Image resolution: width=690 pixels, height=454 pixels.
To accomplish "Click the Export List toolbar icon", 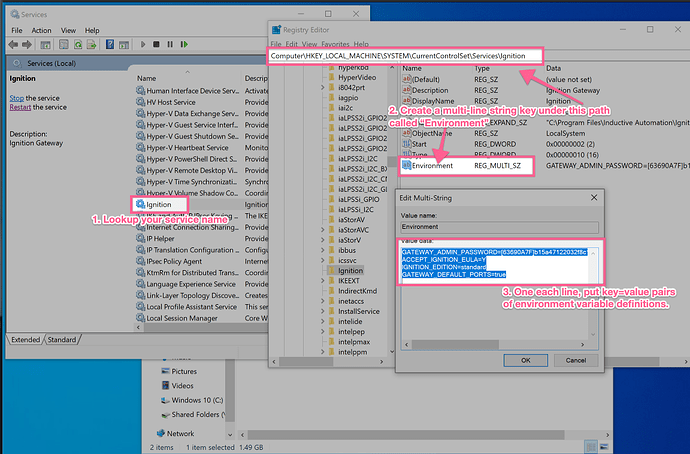I will click(92, 44).
